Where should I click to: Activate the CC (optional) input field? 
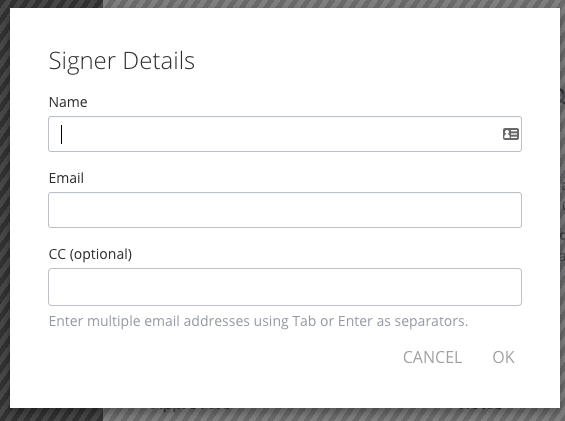pos(285,287)
